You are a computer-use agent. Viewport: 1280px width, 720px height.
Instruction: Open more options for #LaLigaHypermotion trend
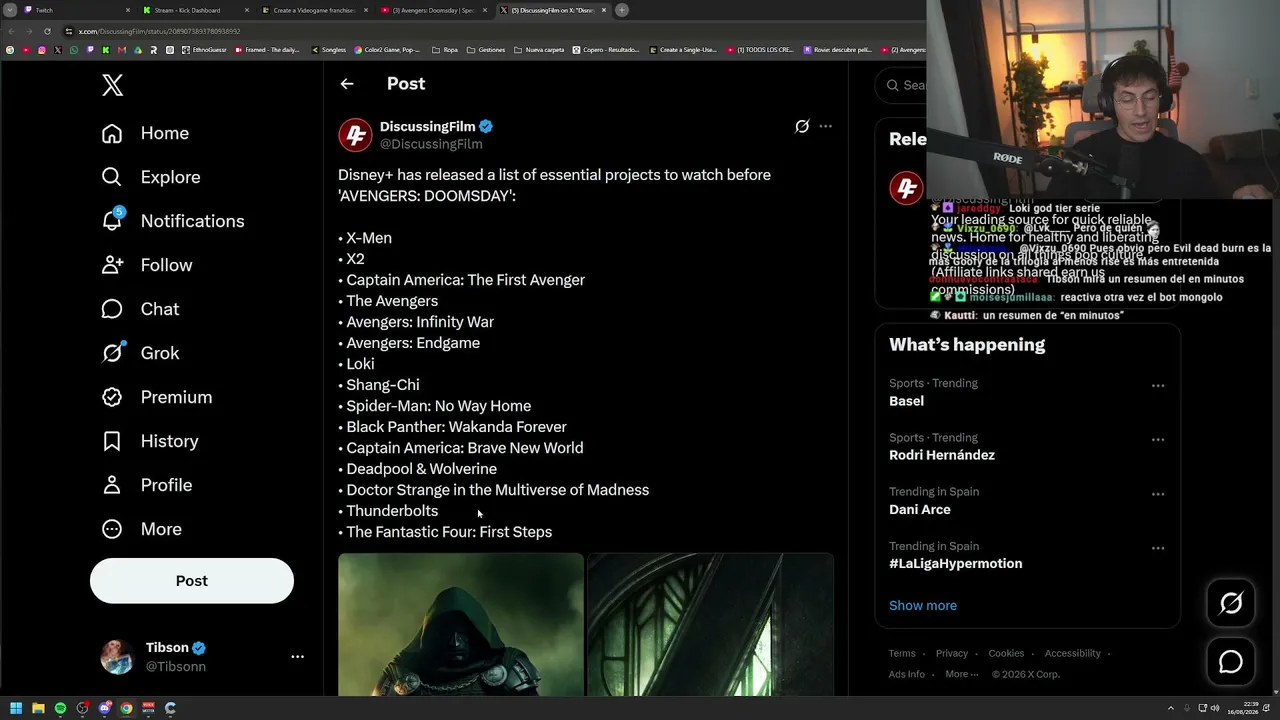click(1158, 548)
